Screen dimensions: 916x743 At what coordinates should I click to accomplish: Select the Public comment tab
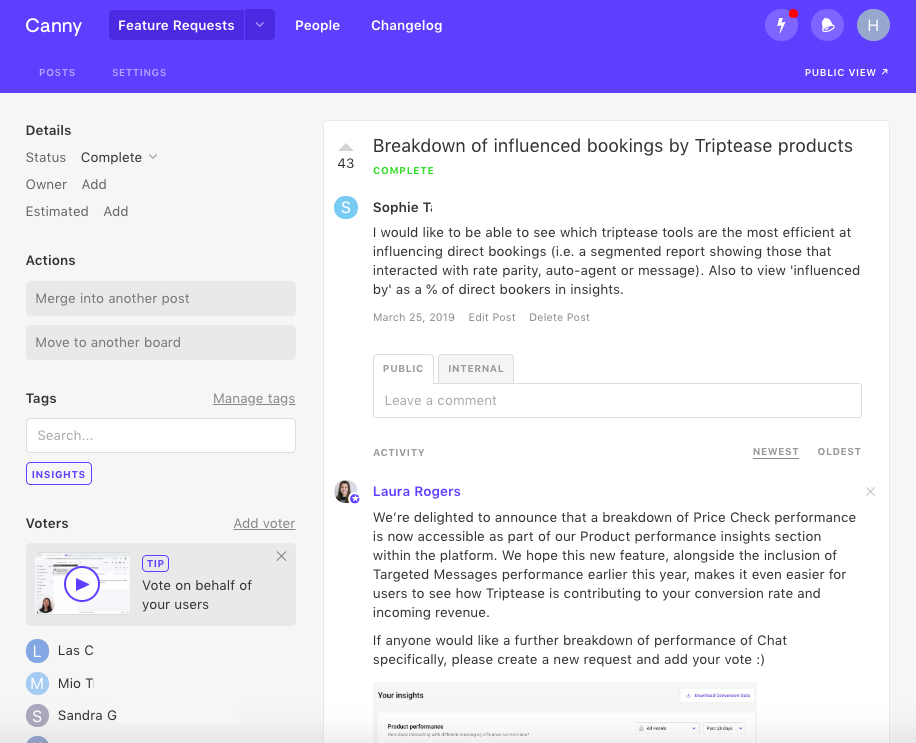click(x=403, y=369)
